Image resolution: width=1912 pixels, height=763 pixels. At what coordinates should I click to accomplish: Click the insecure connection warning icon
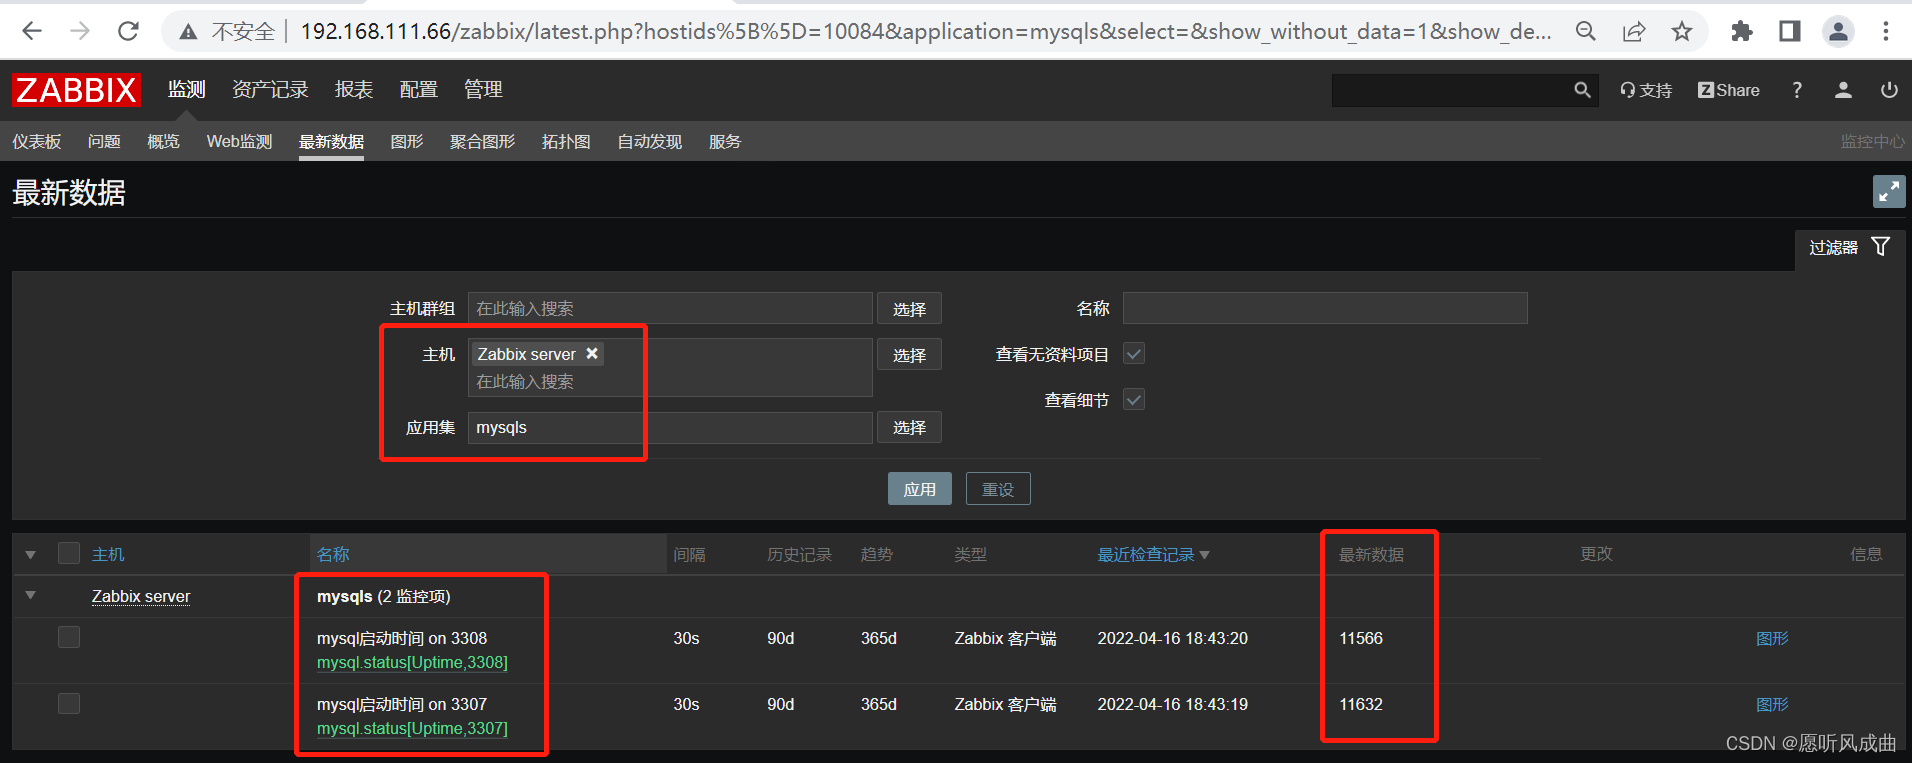point(188,32)
